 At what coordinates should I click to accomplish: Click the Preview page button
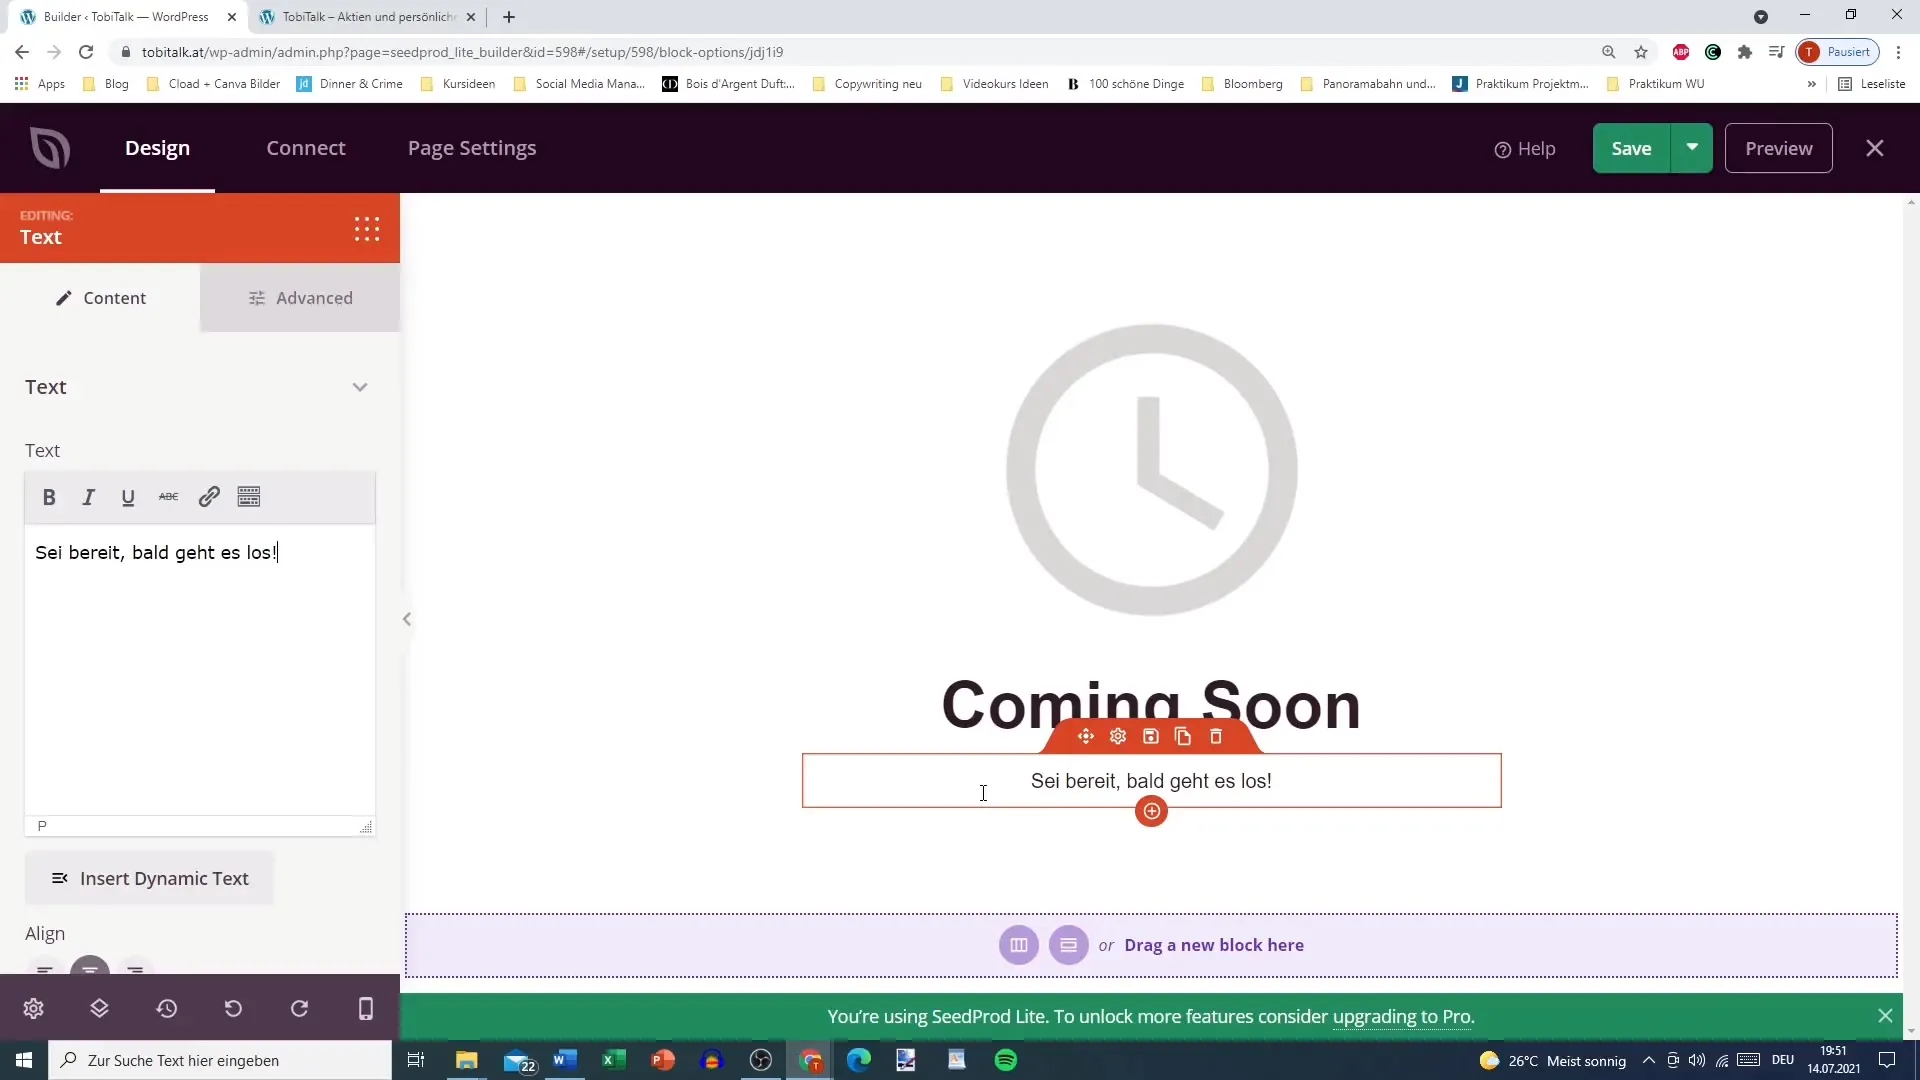1778,148
